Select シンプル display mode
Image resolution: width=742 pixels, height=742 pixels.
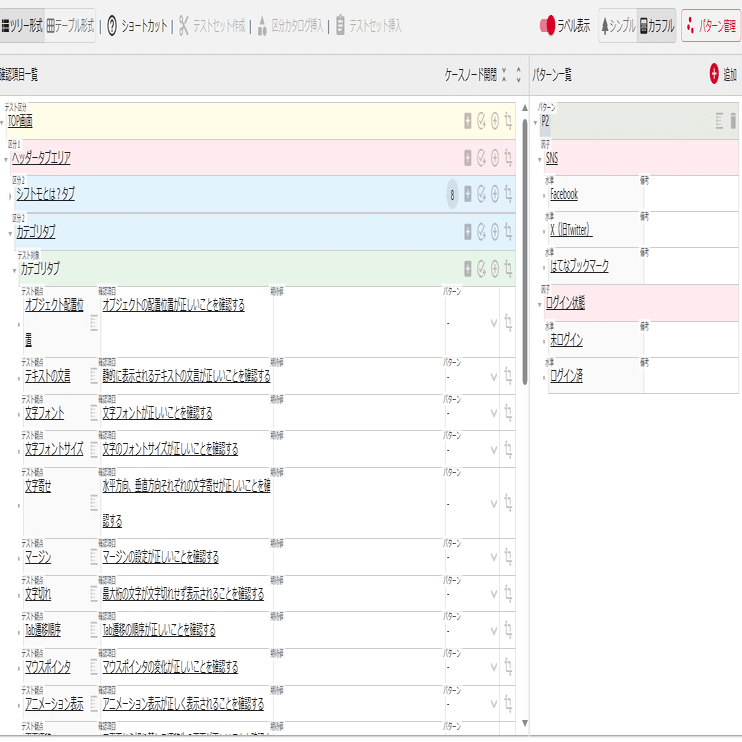tap(618, 26)
